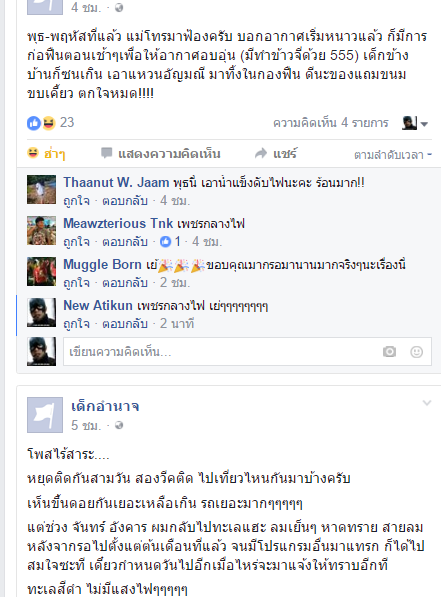The image size is (441, 597).
Task: Click the ความคิดเห็น 4 รายการ link
Action: 331,123
